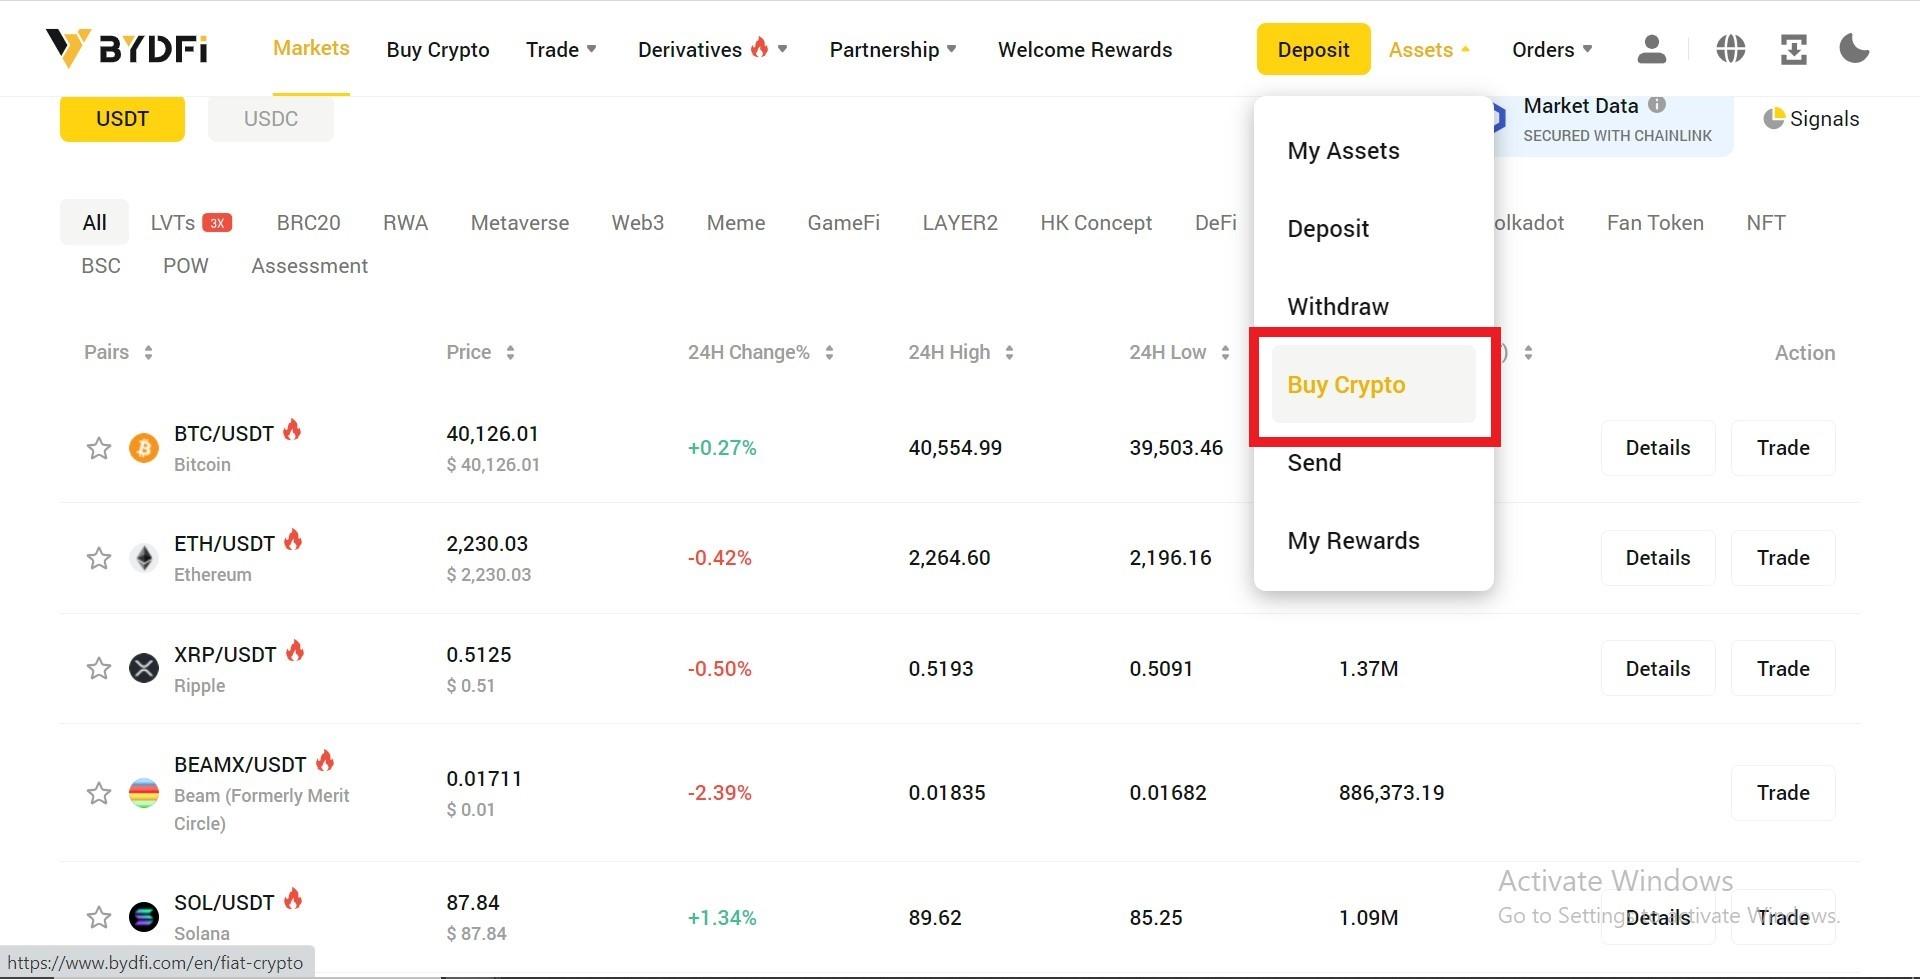Open Welcome Rewards link

pyautogui.click(x=1085, y=49)
